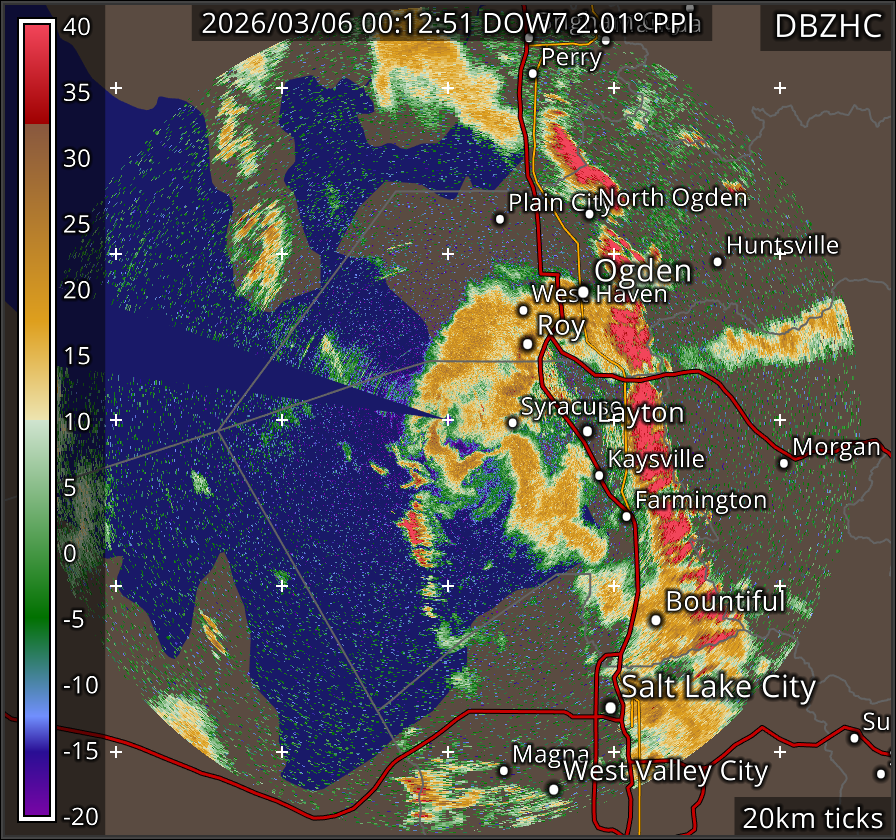Select the Syracuse marker dot
Image resolution: width=896 pixels, height=840 pixels.
click(513, 422)
